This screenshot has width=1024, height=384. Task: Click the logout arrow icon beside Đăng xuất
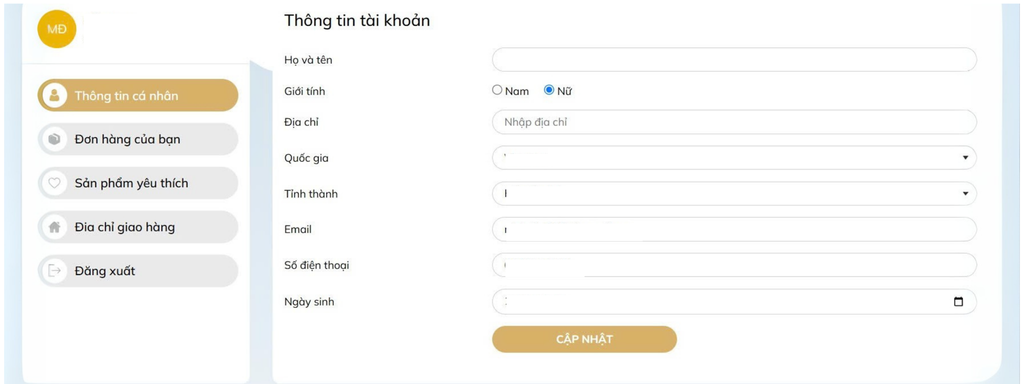[x=54, y=271]
